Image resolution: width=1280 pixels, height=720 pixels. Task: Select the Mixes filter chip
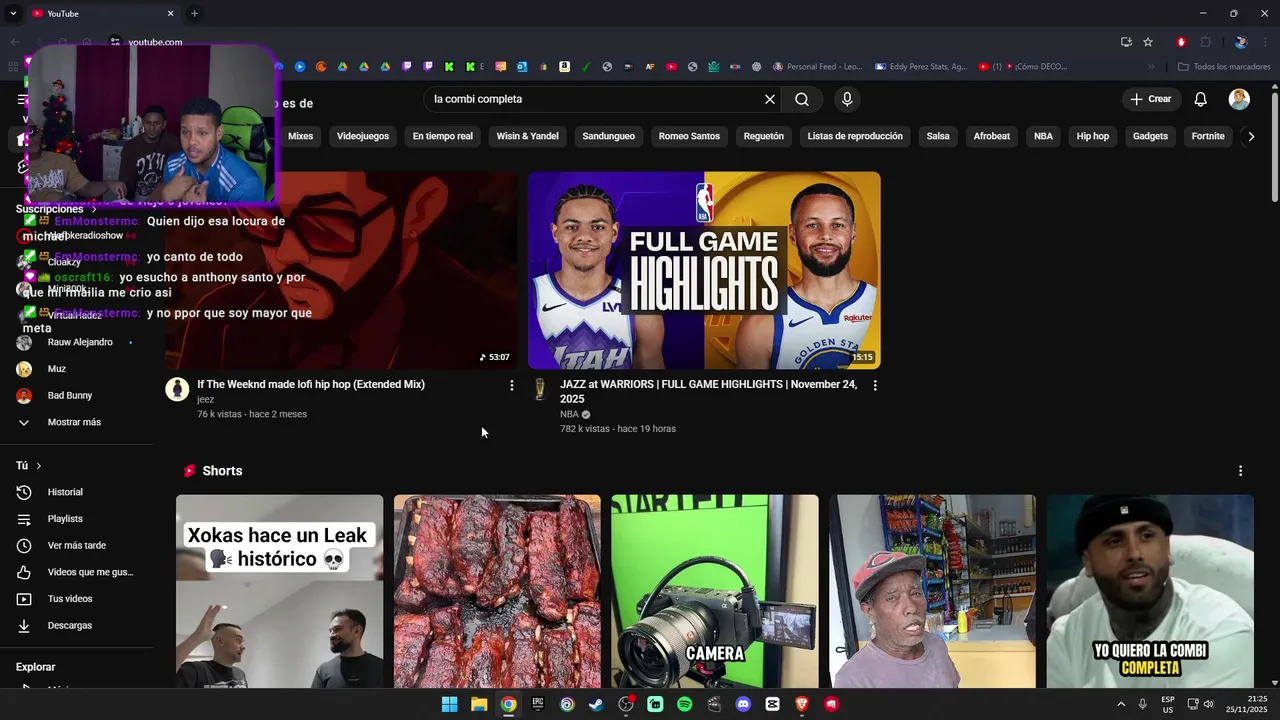[x=300, y=136]
